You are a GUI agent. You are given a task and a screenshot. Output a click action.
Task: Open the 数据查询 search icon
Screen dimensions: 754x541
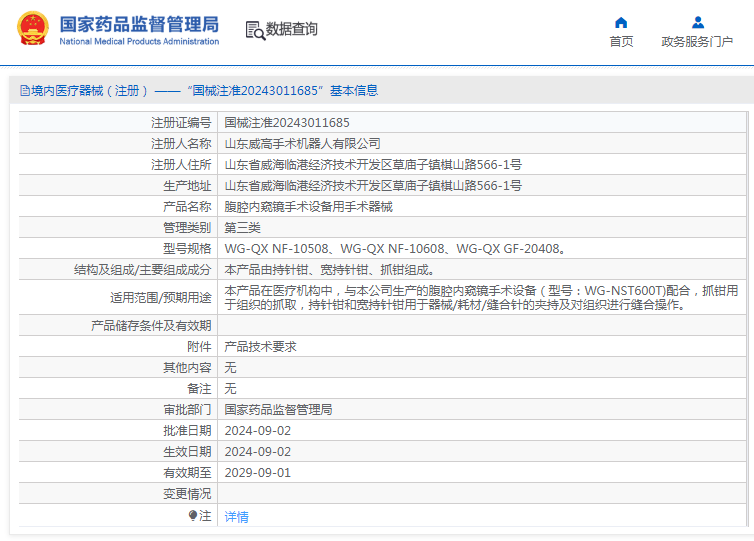coord(255,30)
